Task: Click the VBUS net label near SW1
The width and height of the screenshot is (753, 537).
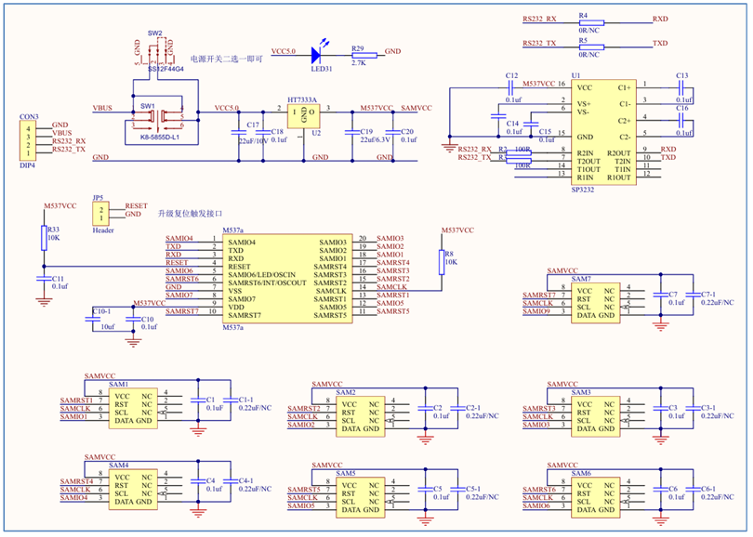Action: coord(103,107)
